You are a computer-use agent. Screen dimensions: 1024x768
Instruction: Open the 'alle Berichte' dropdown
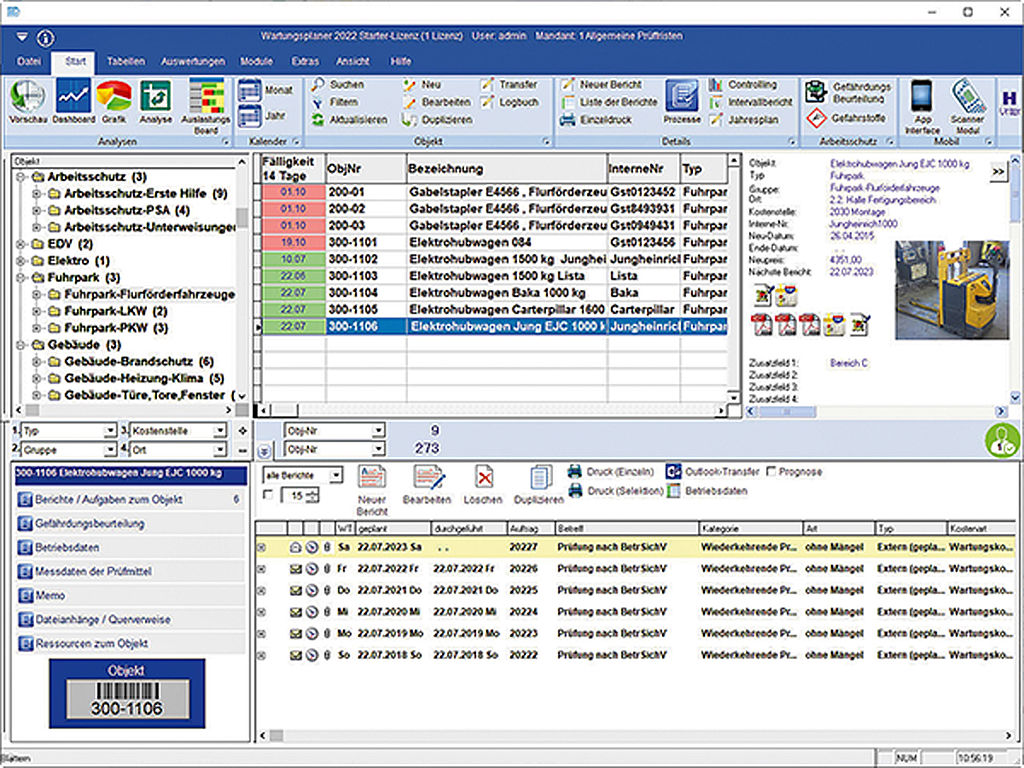(336, 475)
